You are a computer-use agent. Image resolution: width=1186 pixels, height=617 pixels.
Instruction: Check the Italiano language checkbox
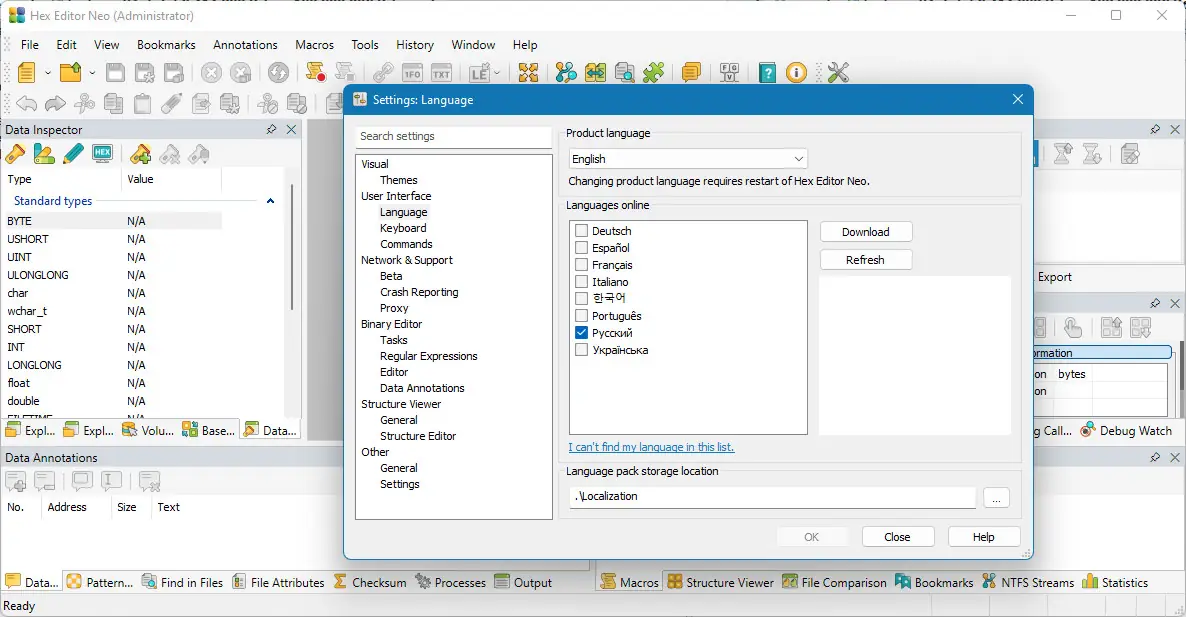point(582,281)
